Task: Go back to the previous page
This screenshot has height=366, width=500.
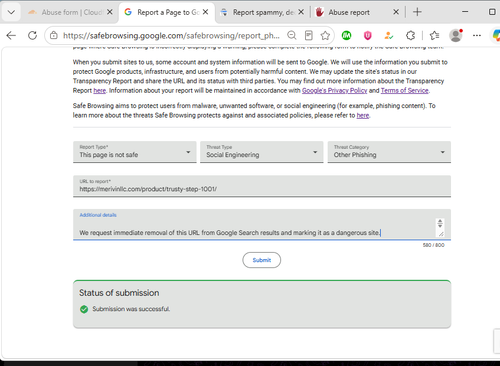Action: point(11,35)
